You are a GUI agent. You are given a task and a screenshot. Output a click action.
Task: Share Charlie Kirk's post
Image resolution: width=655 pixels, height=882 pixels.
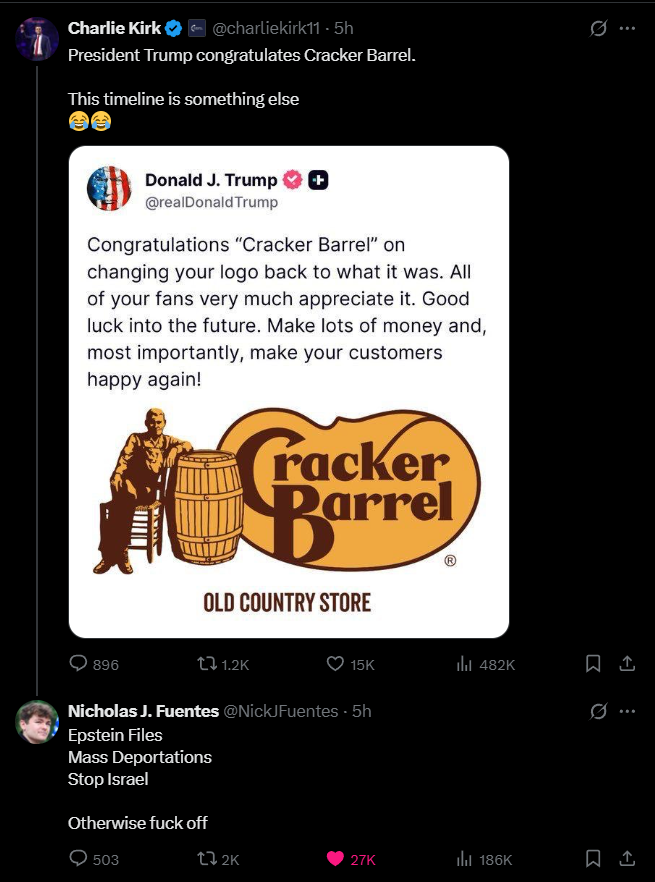coord(627,663)
